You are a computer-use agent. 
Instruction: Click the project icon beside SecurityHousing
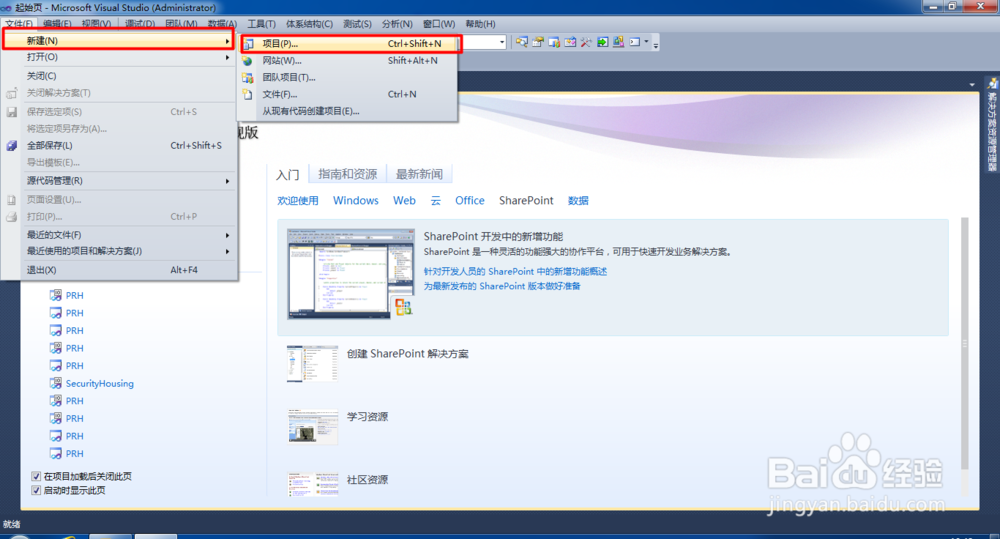pos(55,383)
